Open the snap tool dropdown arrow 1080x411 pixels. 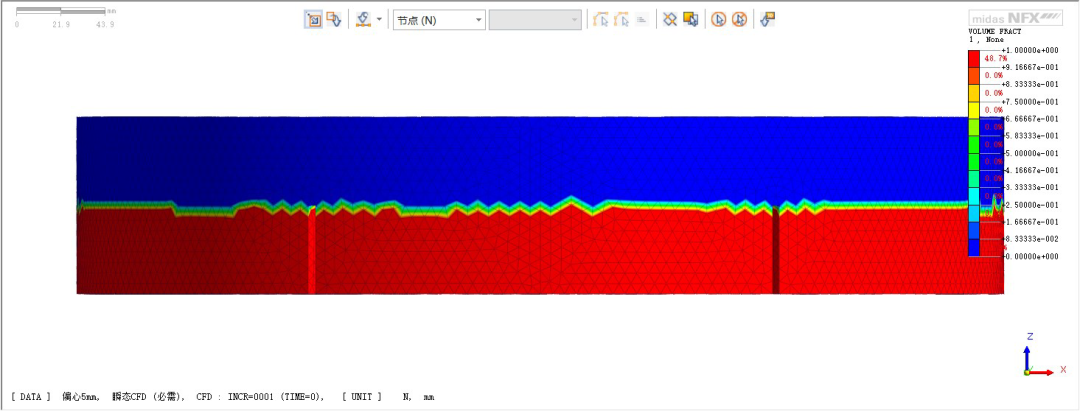click(x=379, y=19)
